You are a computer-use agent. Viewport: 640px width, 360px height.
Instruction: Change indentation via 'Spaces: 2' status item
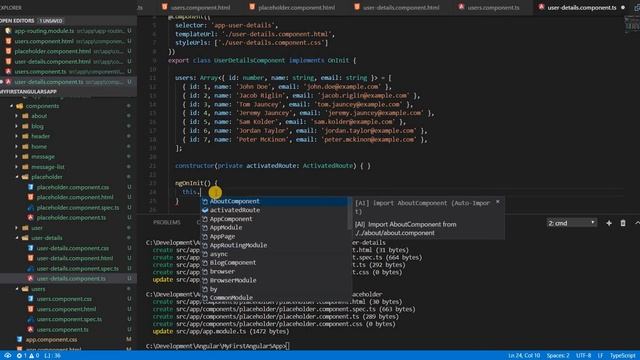point(558,356)
